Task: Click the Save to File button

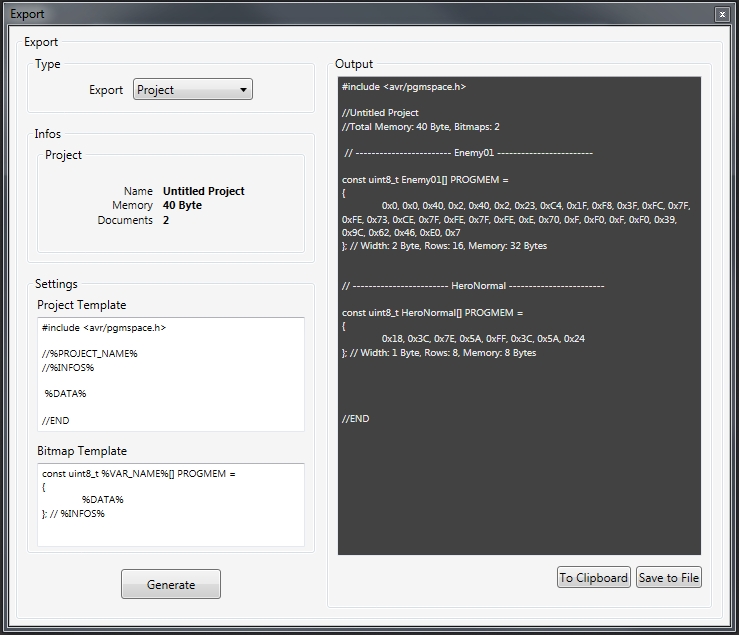Action: (669, 577)
